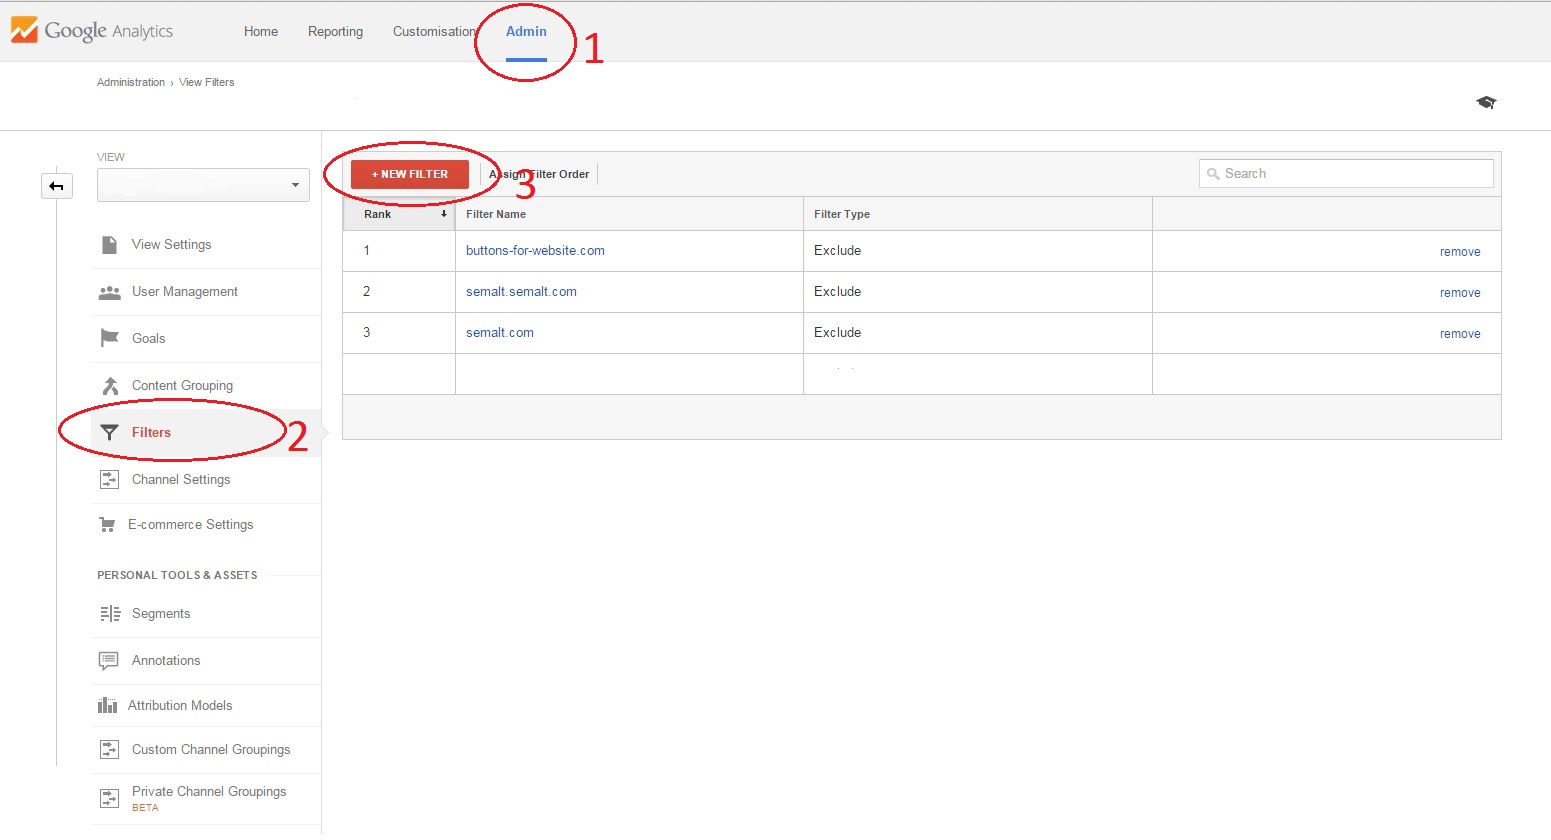Click Exclude type in semalt.semalt.com row

click(838, 292)
